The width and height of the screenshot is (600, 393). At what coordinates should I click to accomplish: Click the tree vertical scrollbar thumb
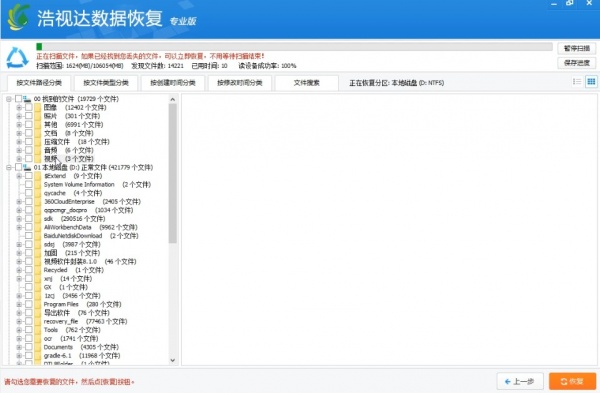173,173
